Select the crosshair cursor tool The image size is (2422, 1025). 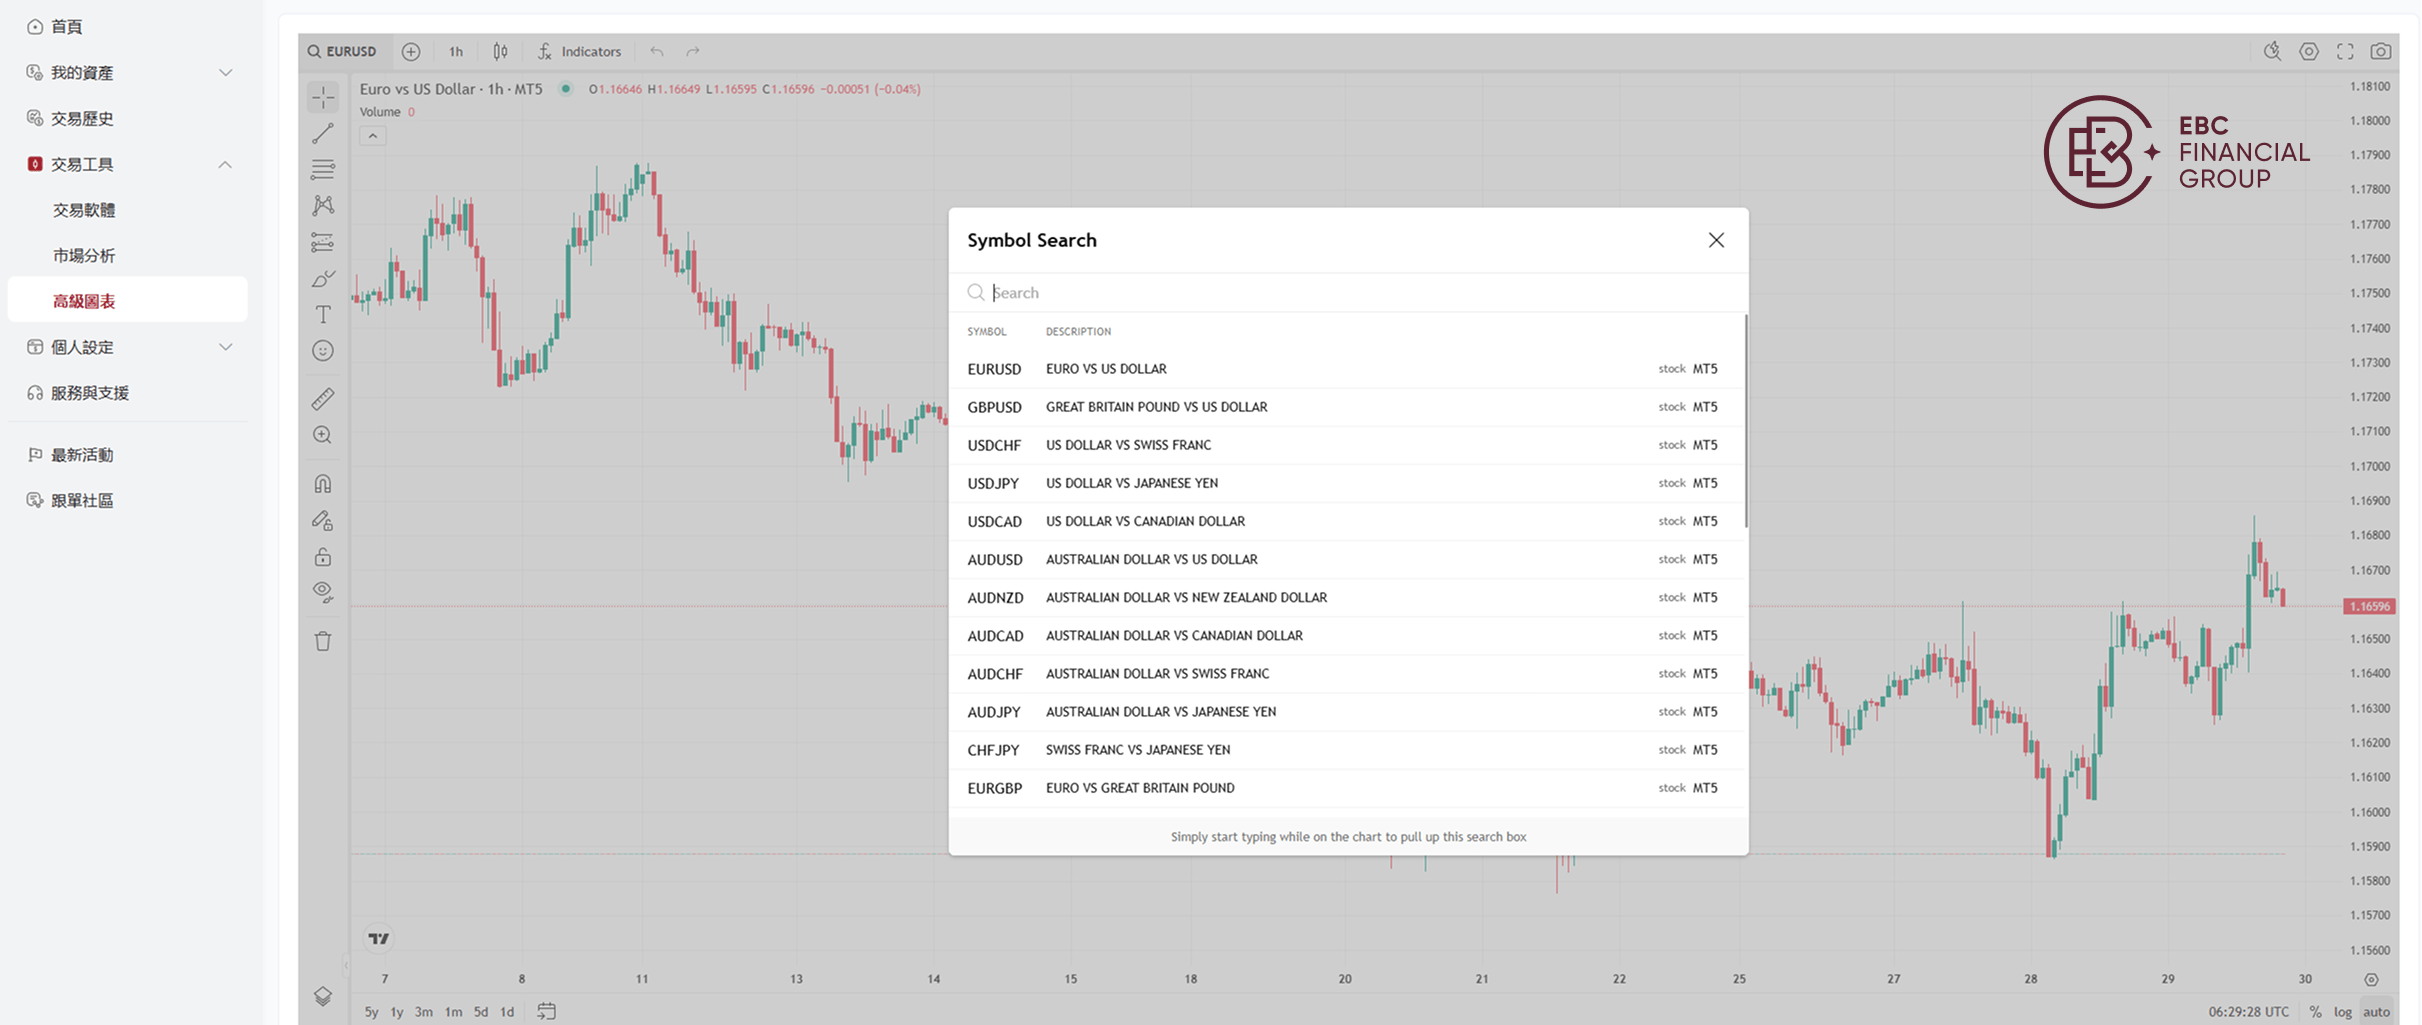[323, 97]
